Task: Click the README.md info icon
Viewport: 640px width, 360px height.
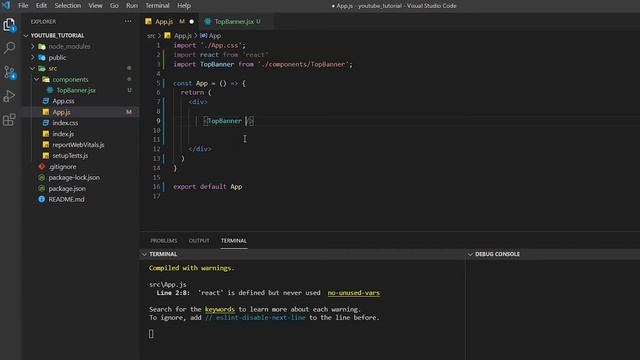Action: [x=42, y=199]
